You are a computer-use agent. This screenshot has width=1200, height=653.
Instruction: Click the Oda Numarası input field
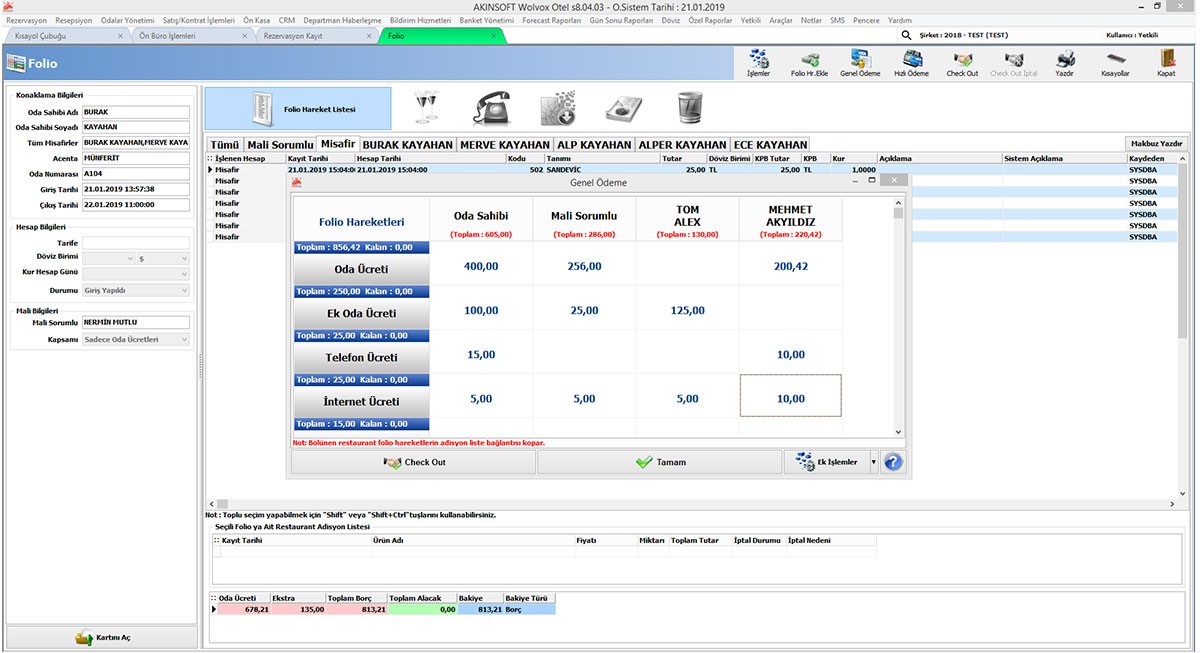135,174
